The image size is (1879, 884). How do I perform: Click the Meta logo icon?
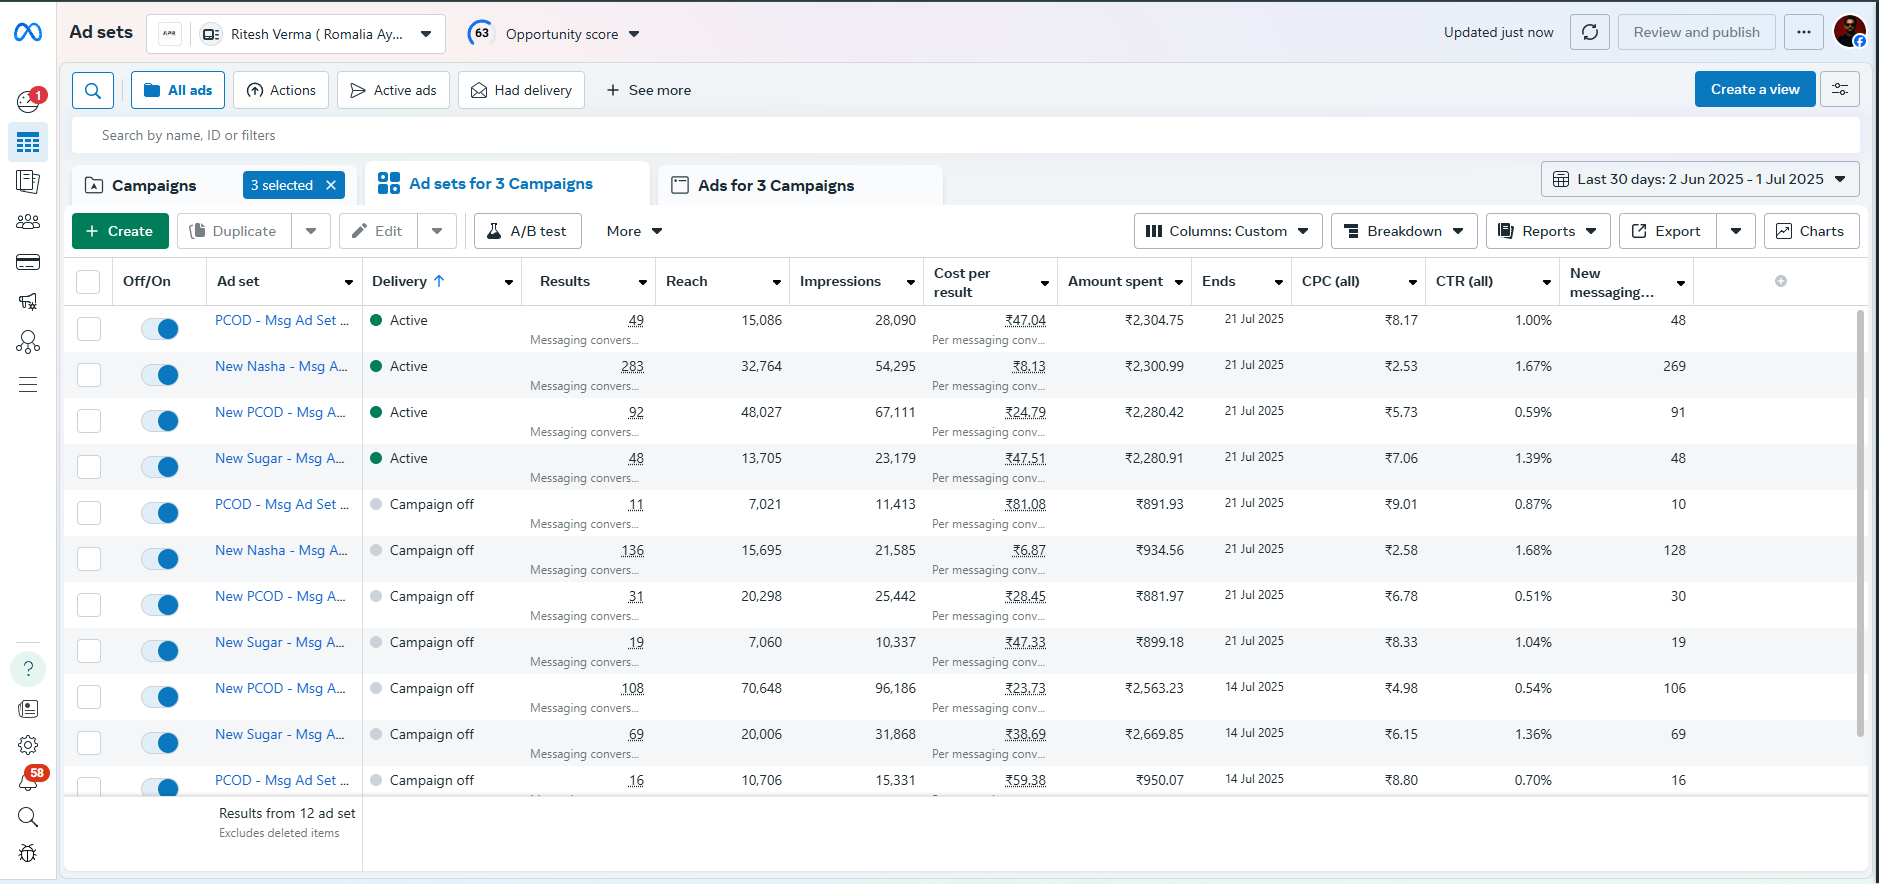(28, 33)
